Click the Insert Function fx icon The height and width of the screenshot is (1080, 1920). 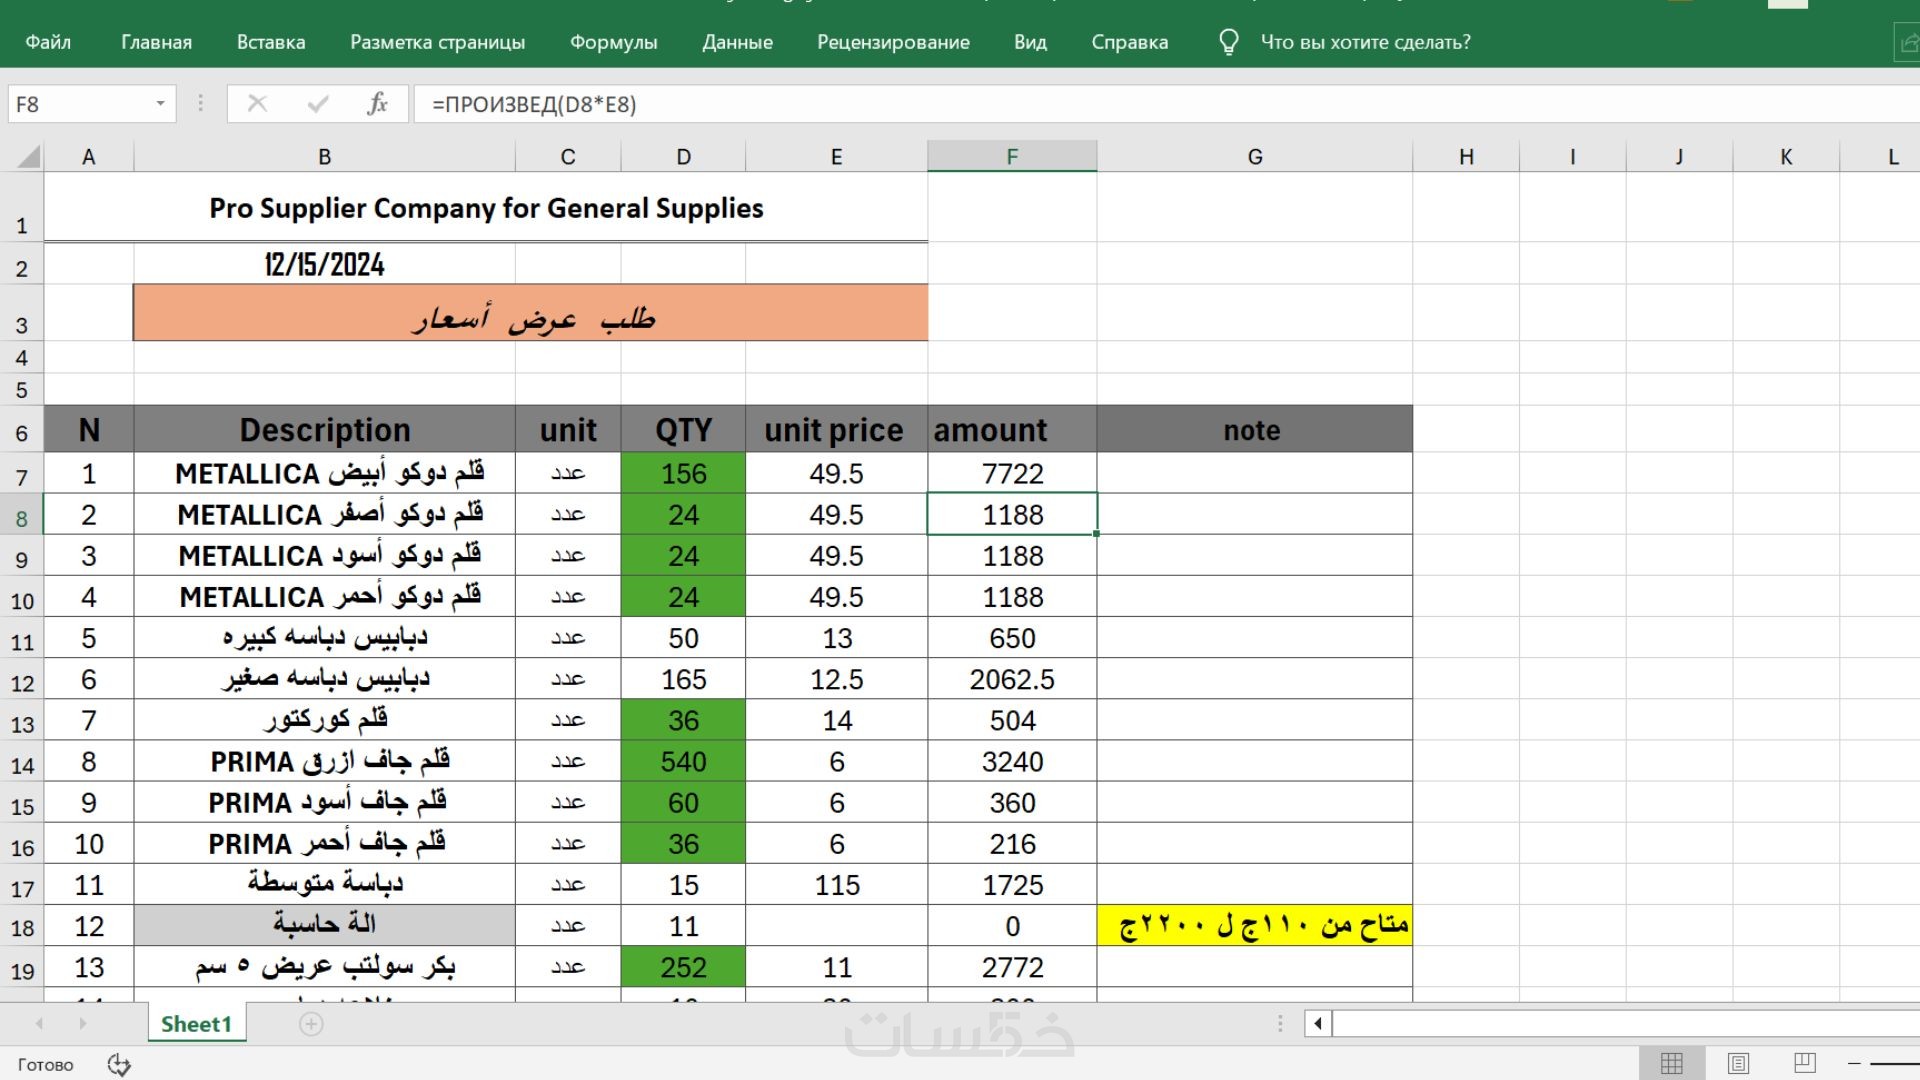377,104
